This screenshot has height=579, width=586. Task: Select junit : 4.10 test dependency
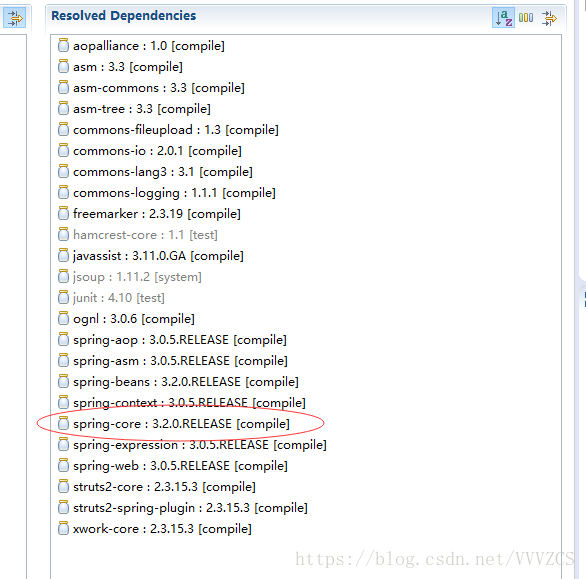111,298
